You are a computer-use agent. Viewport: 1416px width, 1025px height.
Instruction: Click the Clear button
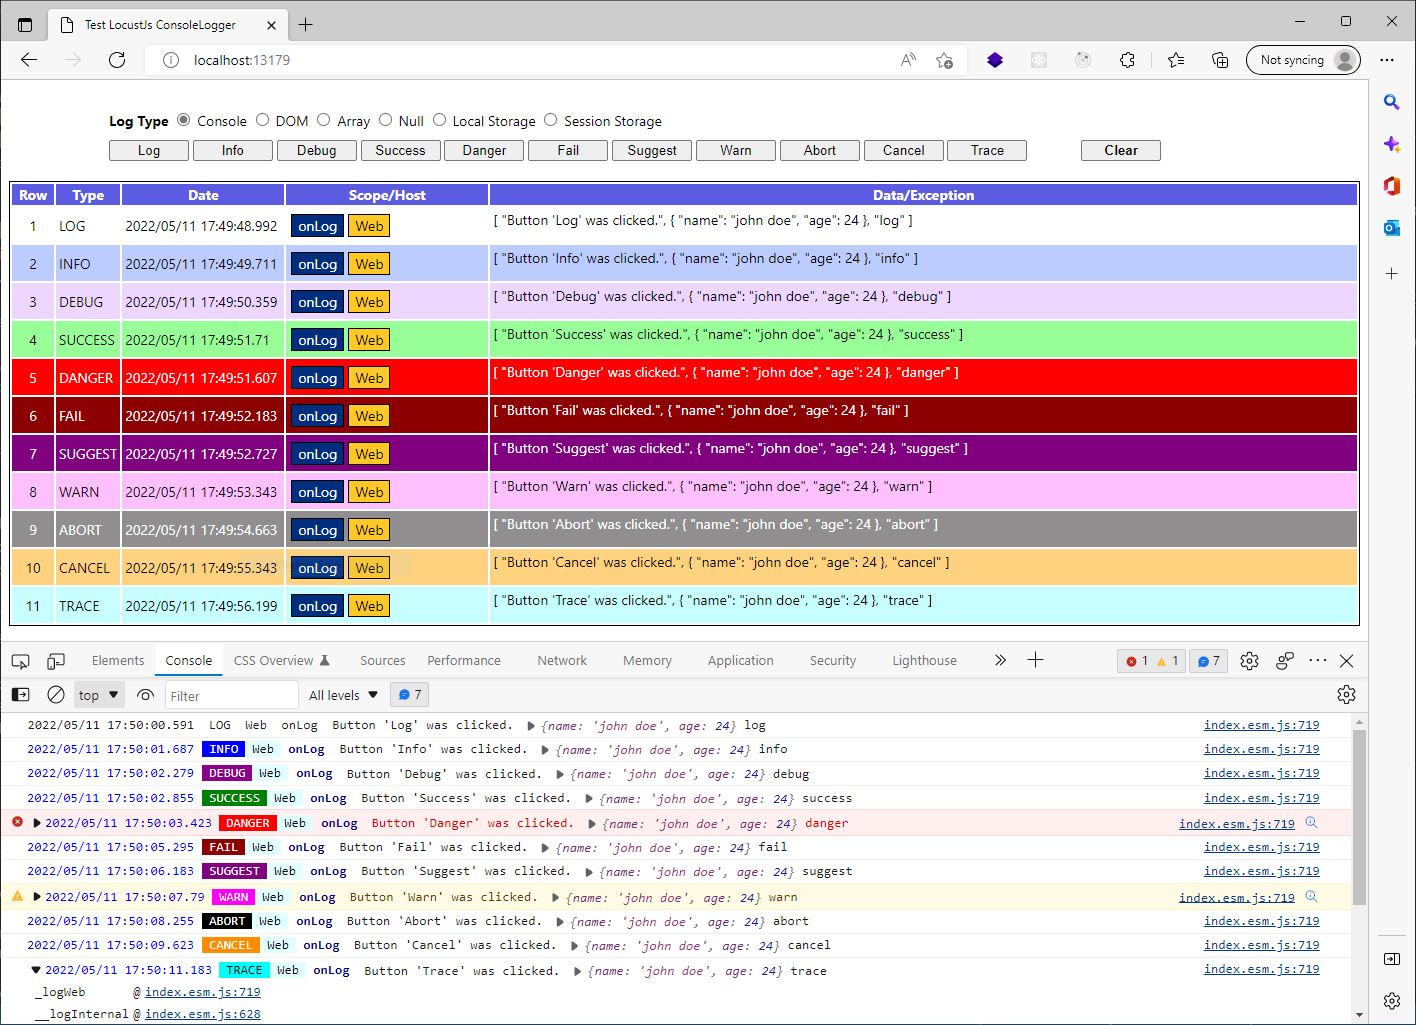(x=1121, y=150)
